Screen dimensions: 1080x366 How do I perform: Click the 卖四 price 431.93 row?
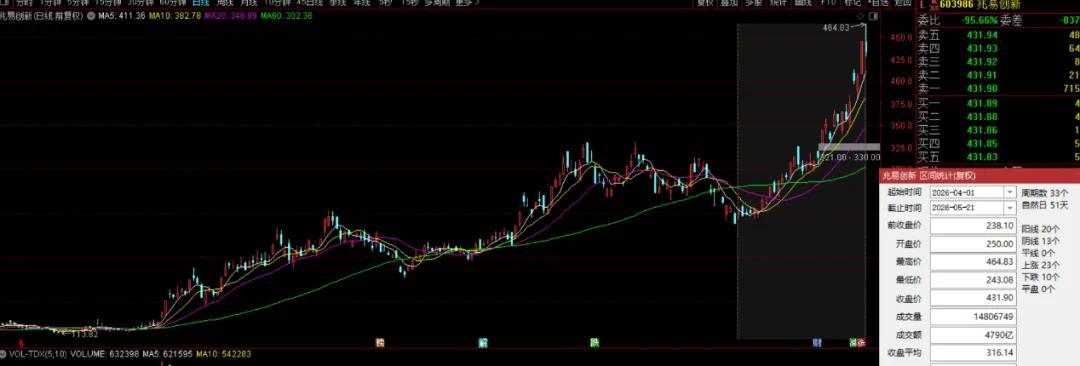998,48
